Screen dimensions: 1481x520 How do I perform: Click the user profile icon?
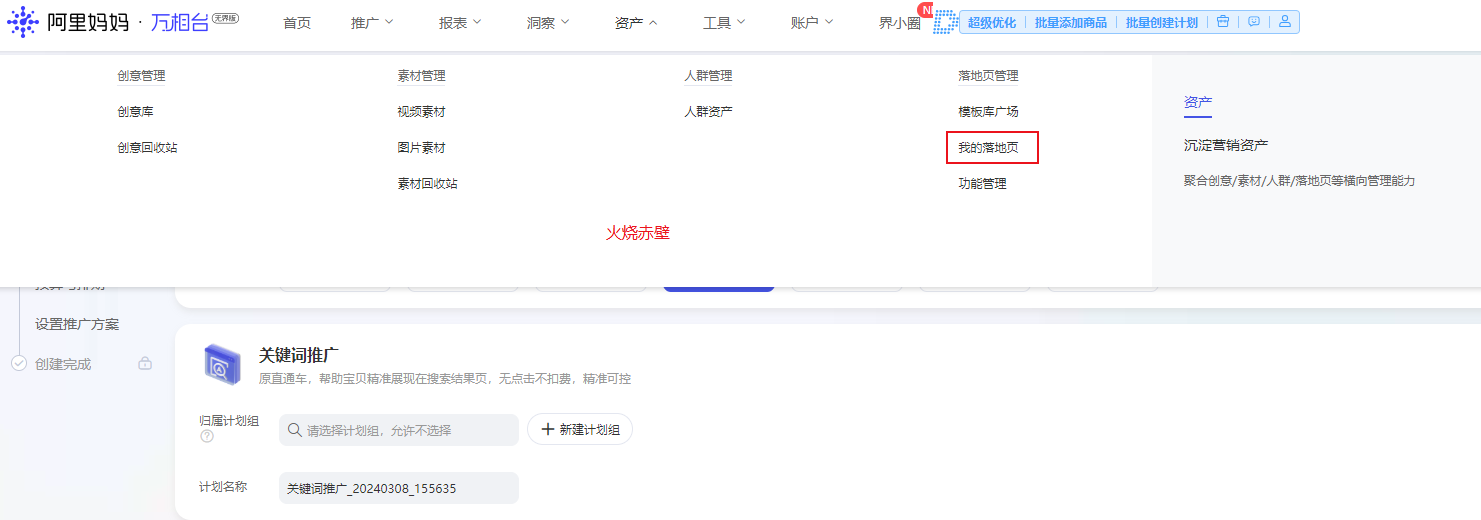tap(1285, 21)
